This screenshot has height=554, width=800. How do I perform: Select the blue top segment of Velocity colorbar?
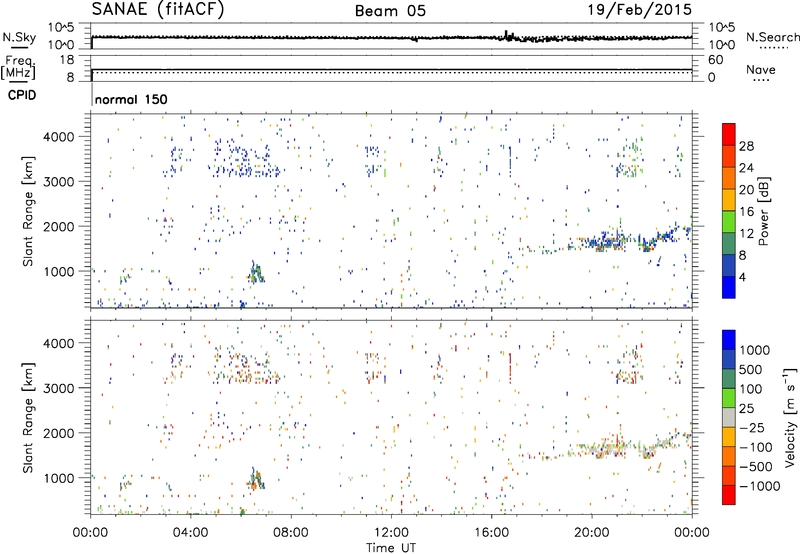coord(729,340)
